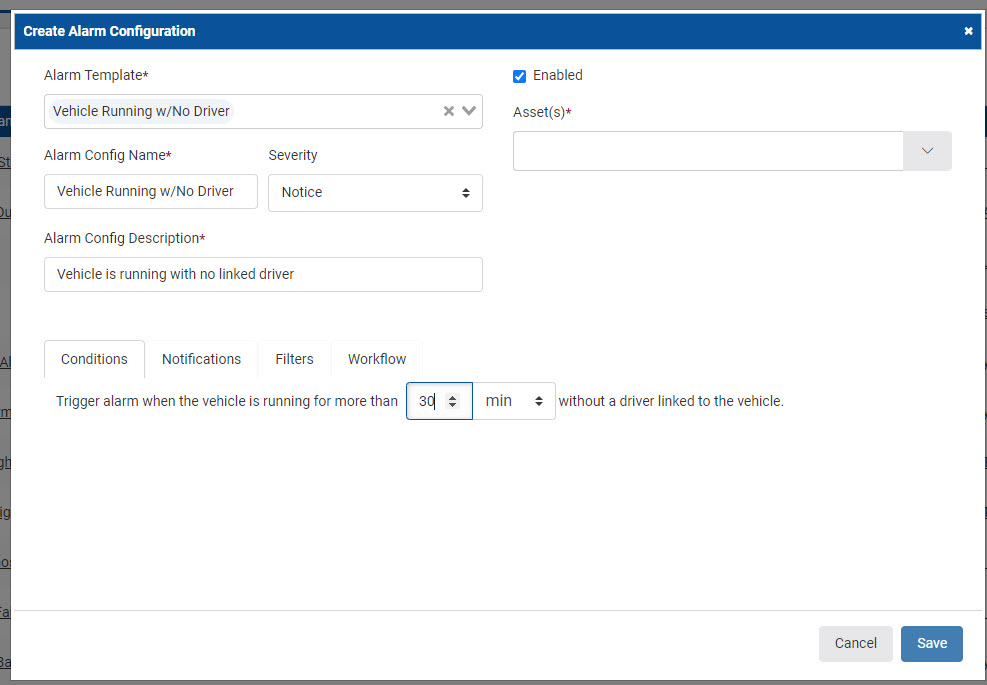
Task: Save the alarm configuration
Action: click(x=932, y=643)
